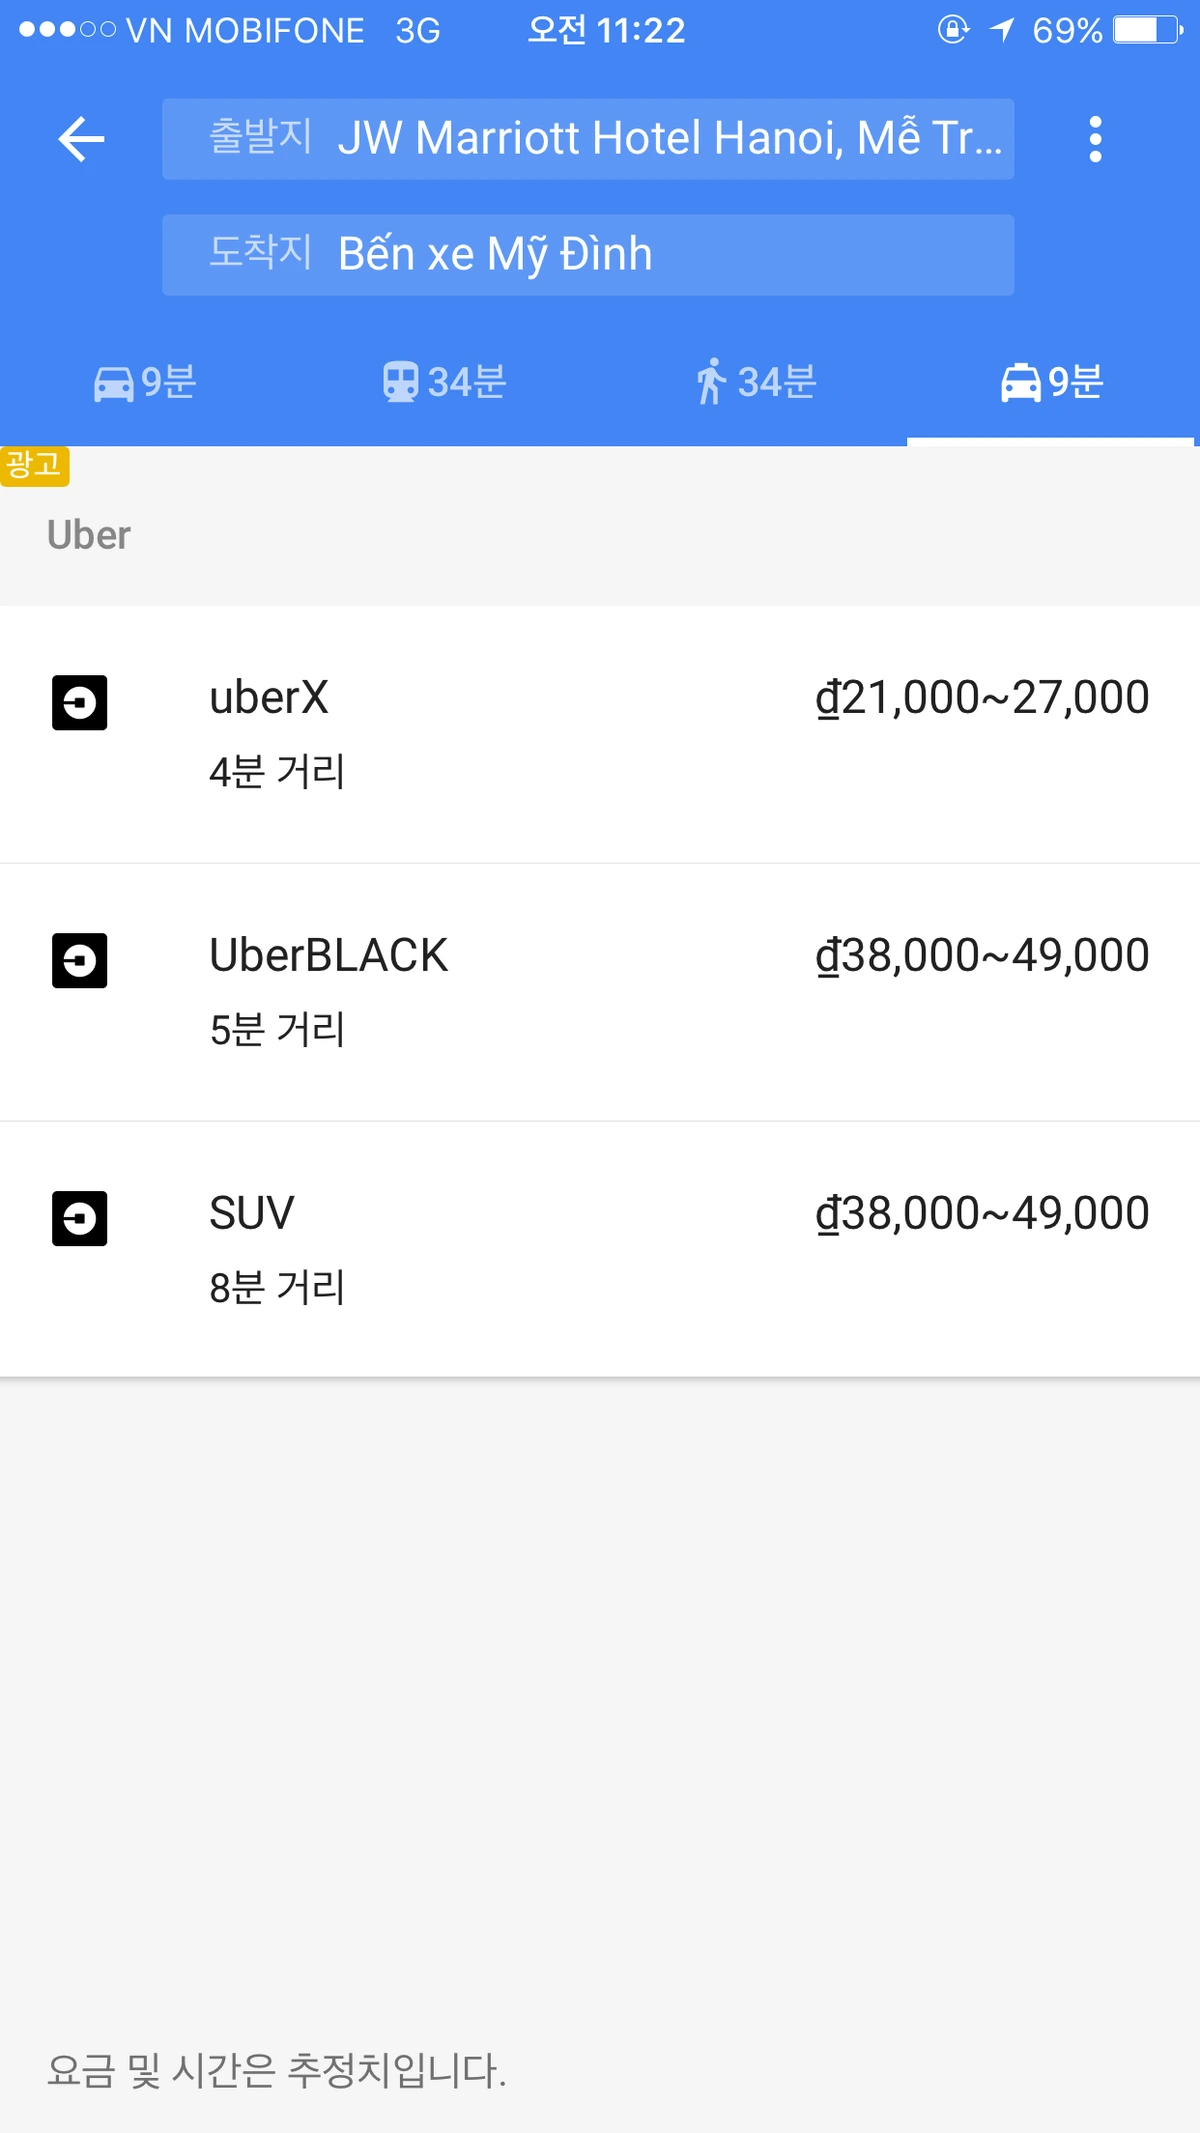This screenshot has height=2133, width=1200.
Task: Edit the JW Marriott Hotel origin field
Action: click(588, 139)
